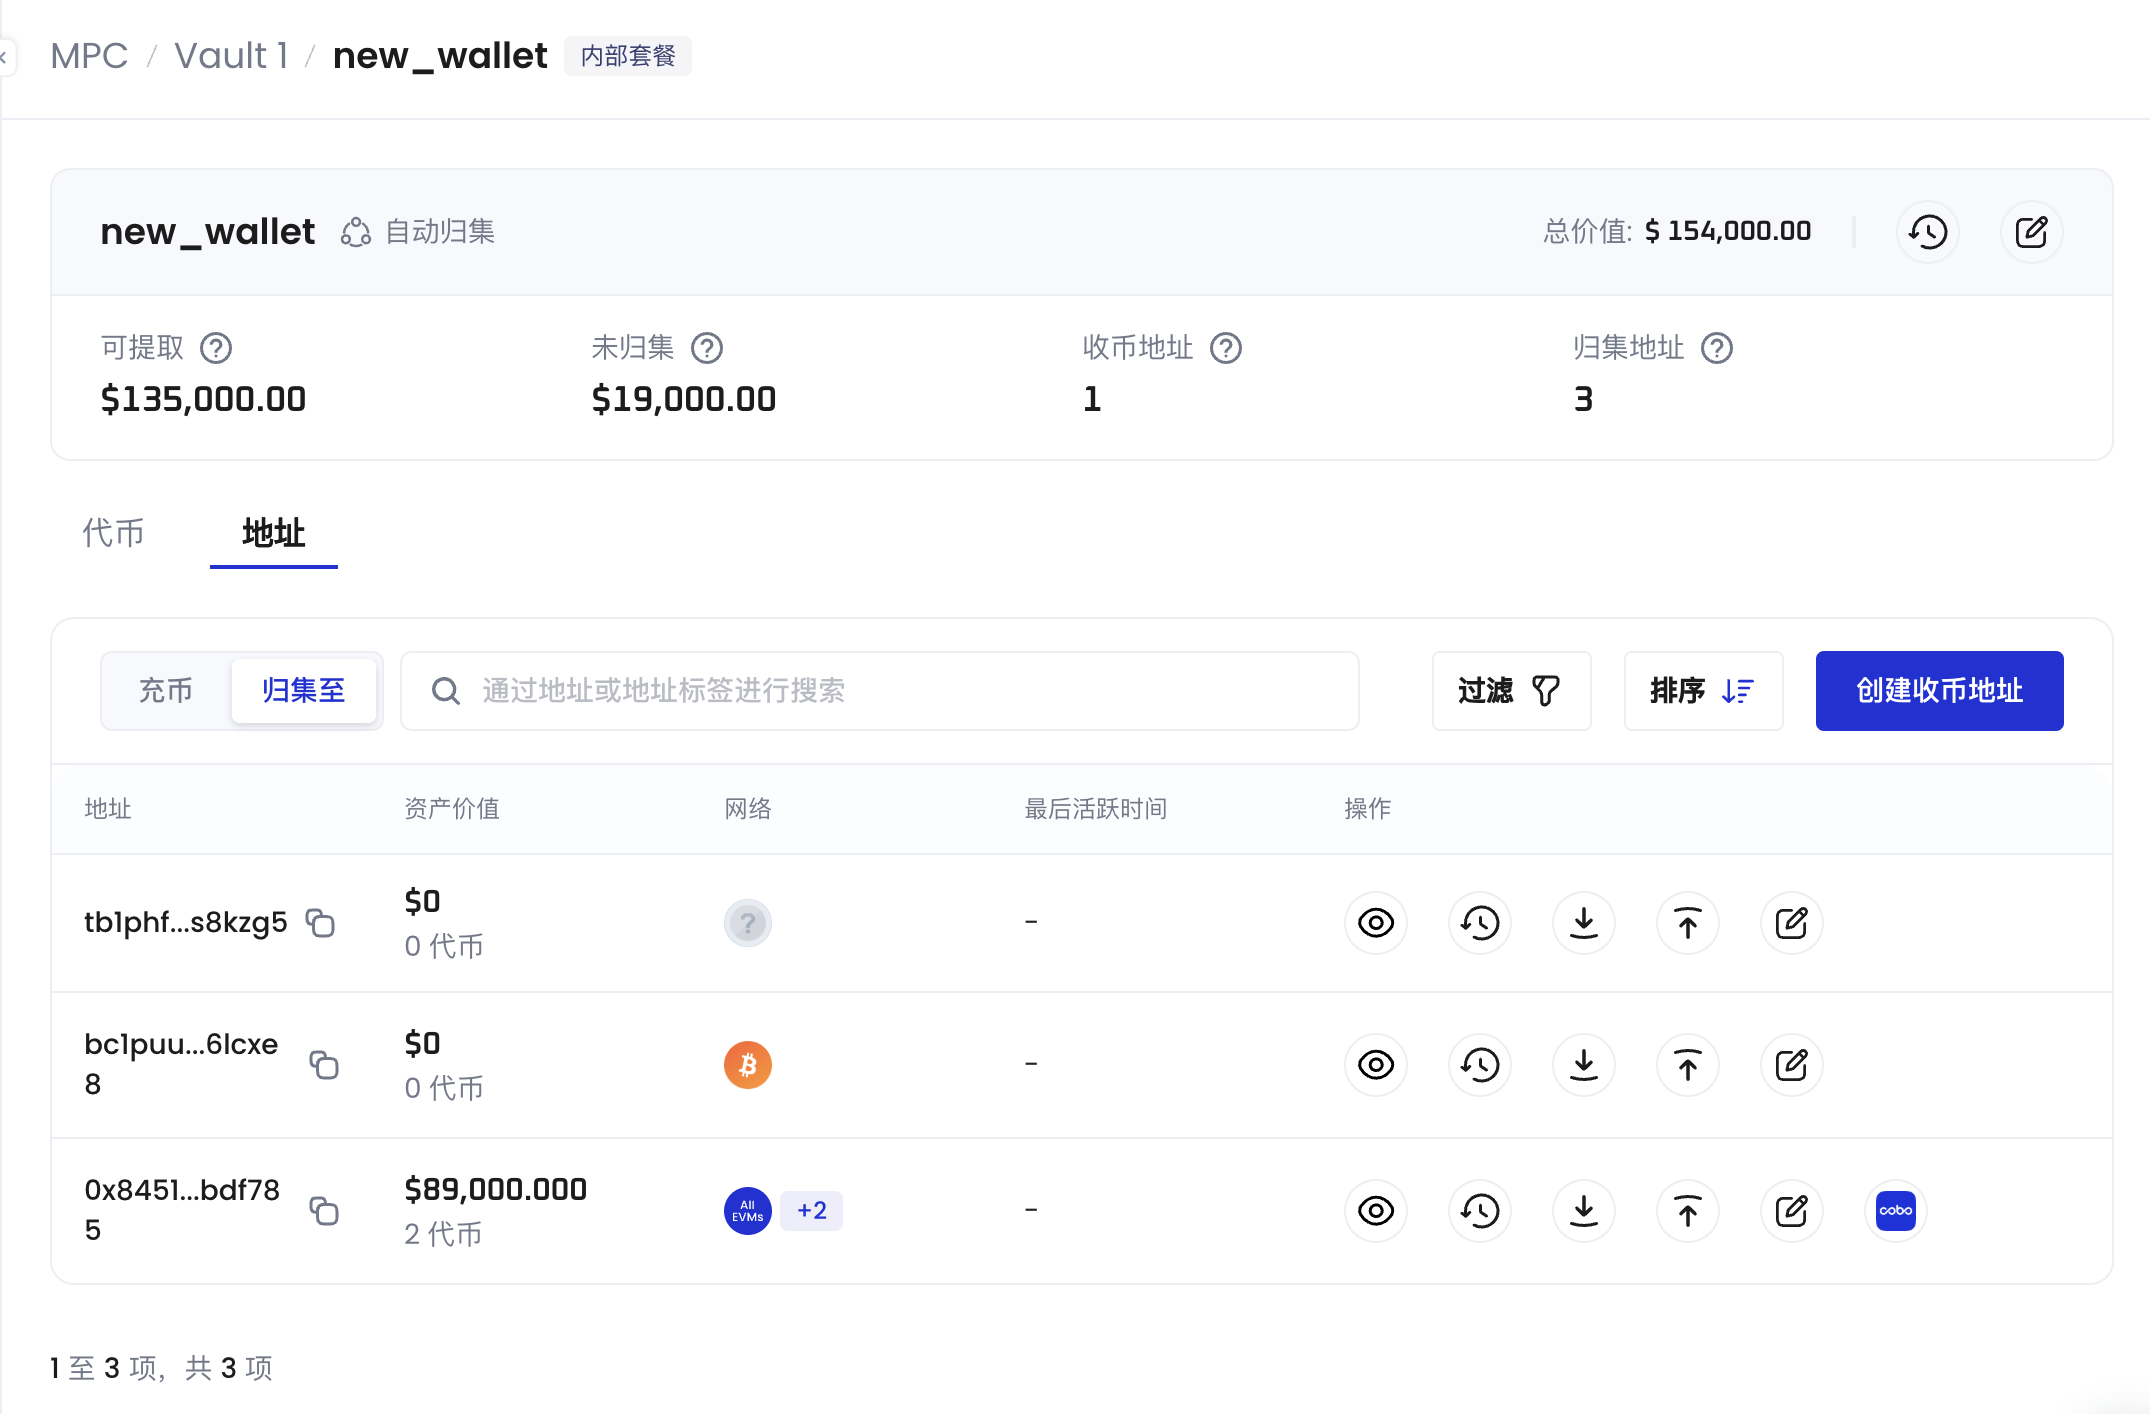
Task: Toggle to 充币 segment
Action: (x=166, y=690)
